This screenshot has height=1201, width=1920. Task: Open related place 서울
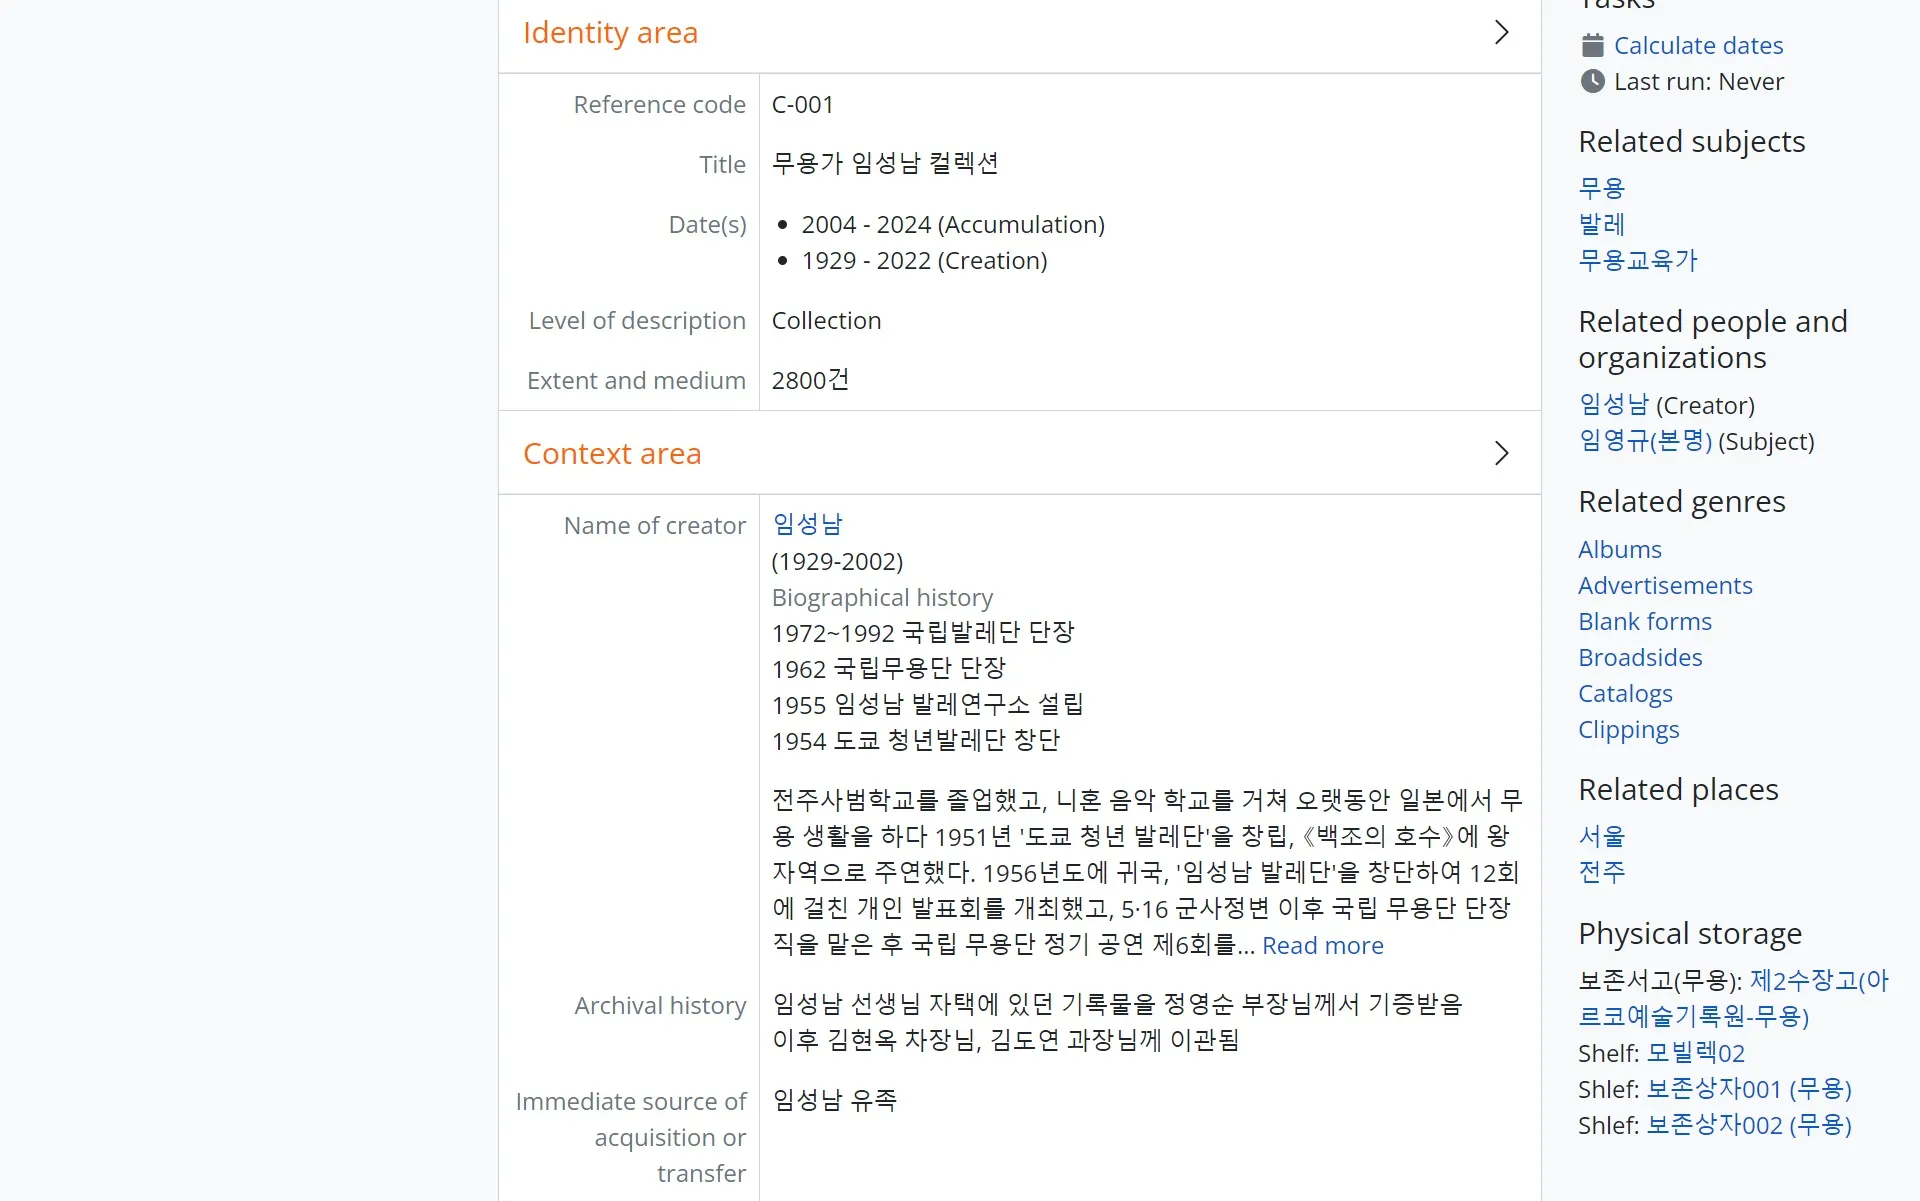point(1601,836)
